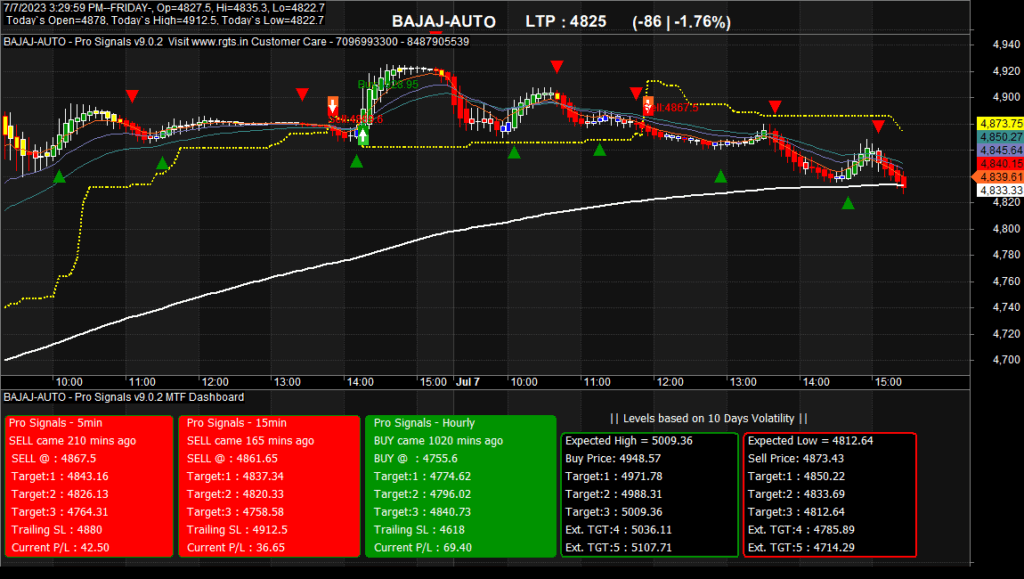This screenshot has height=579, width=1024.
Task: Click the yellow 4,873.75 price tag
Action: (1000, 123)
